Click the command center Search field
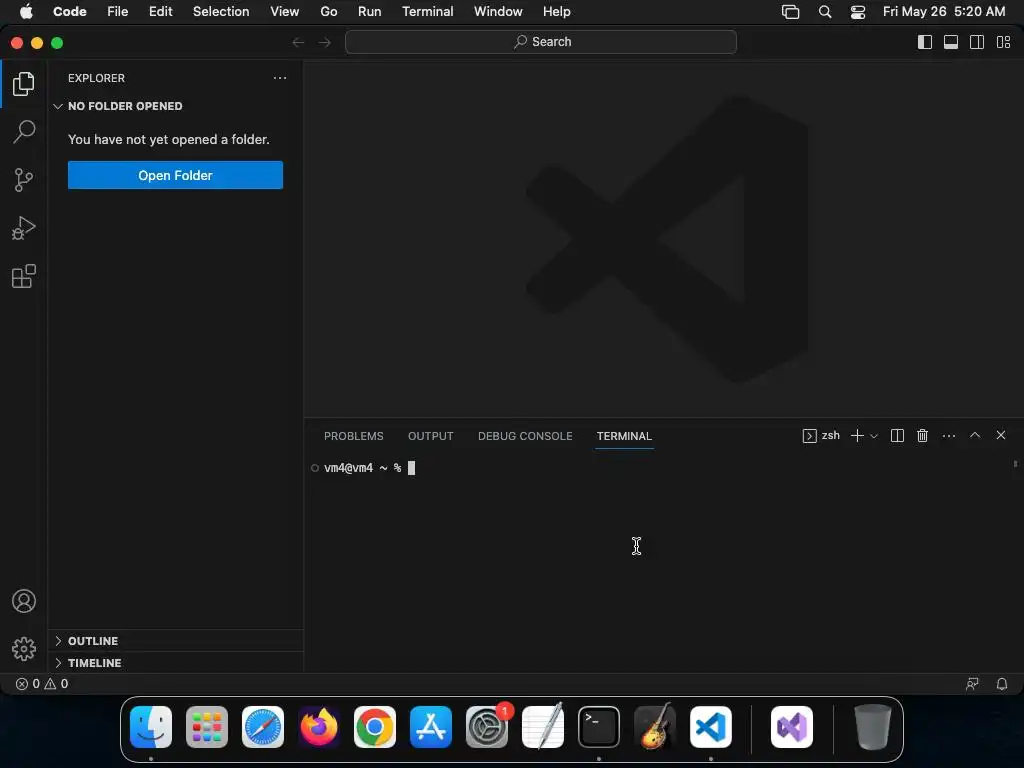 click(541, 42)
